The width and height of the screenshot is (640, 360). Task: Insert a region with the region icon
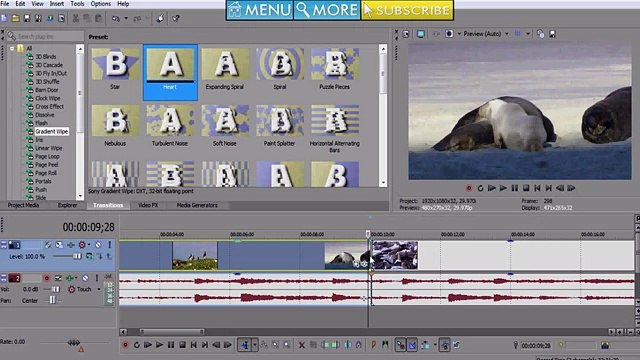(x=385, y=345)
